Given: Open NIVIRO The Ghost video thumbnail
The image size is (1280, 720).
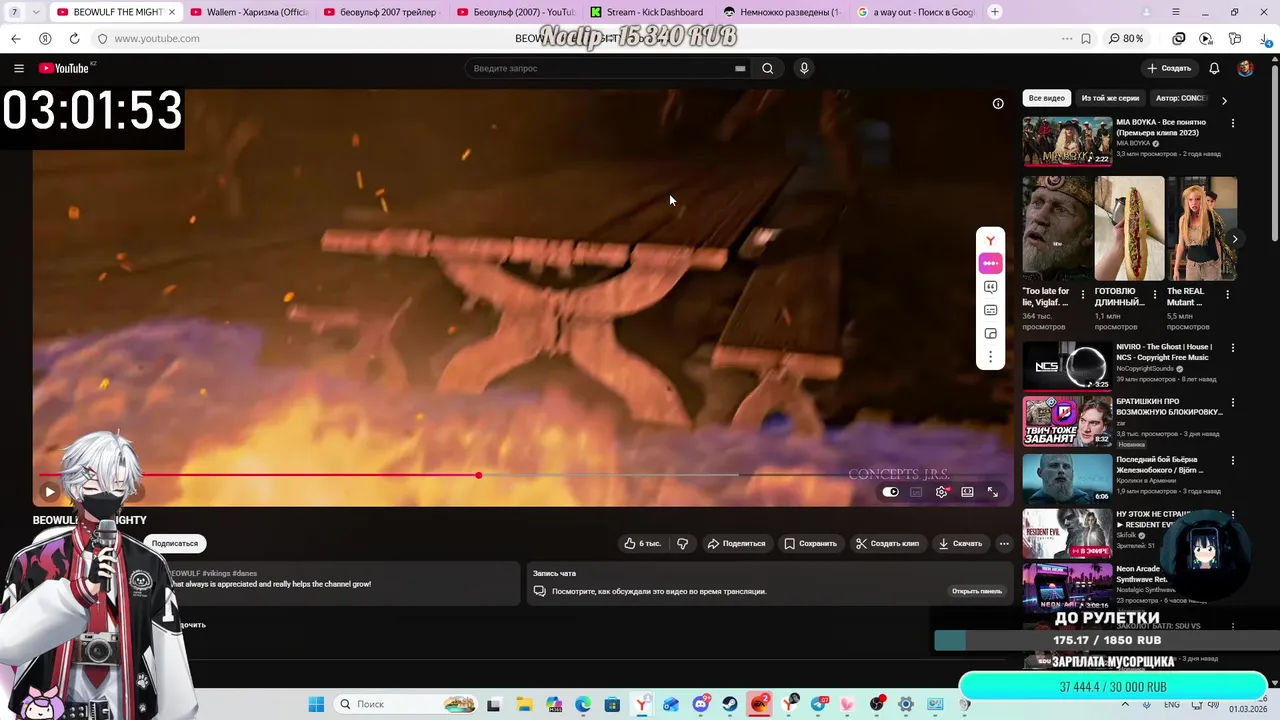Looking at the screenshot, I should coord(1067,366).
